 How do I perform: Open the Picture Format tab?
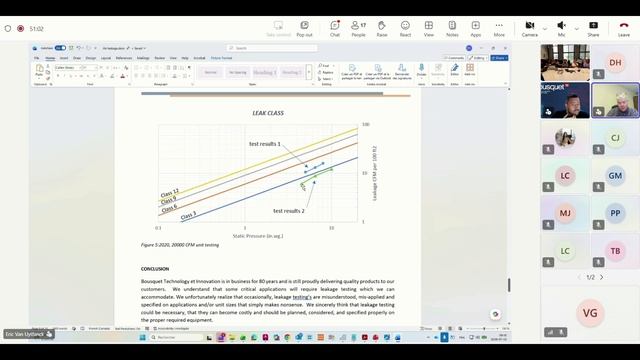click(221, 58)
